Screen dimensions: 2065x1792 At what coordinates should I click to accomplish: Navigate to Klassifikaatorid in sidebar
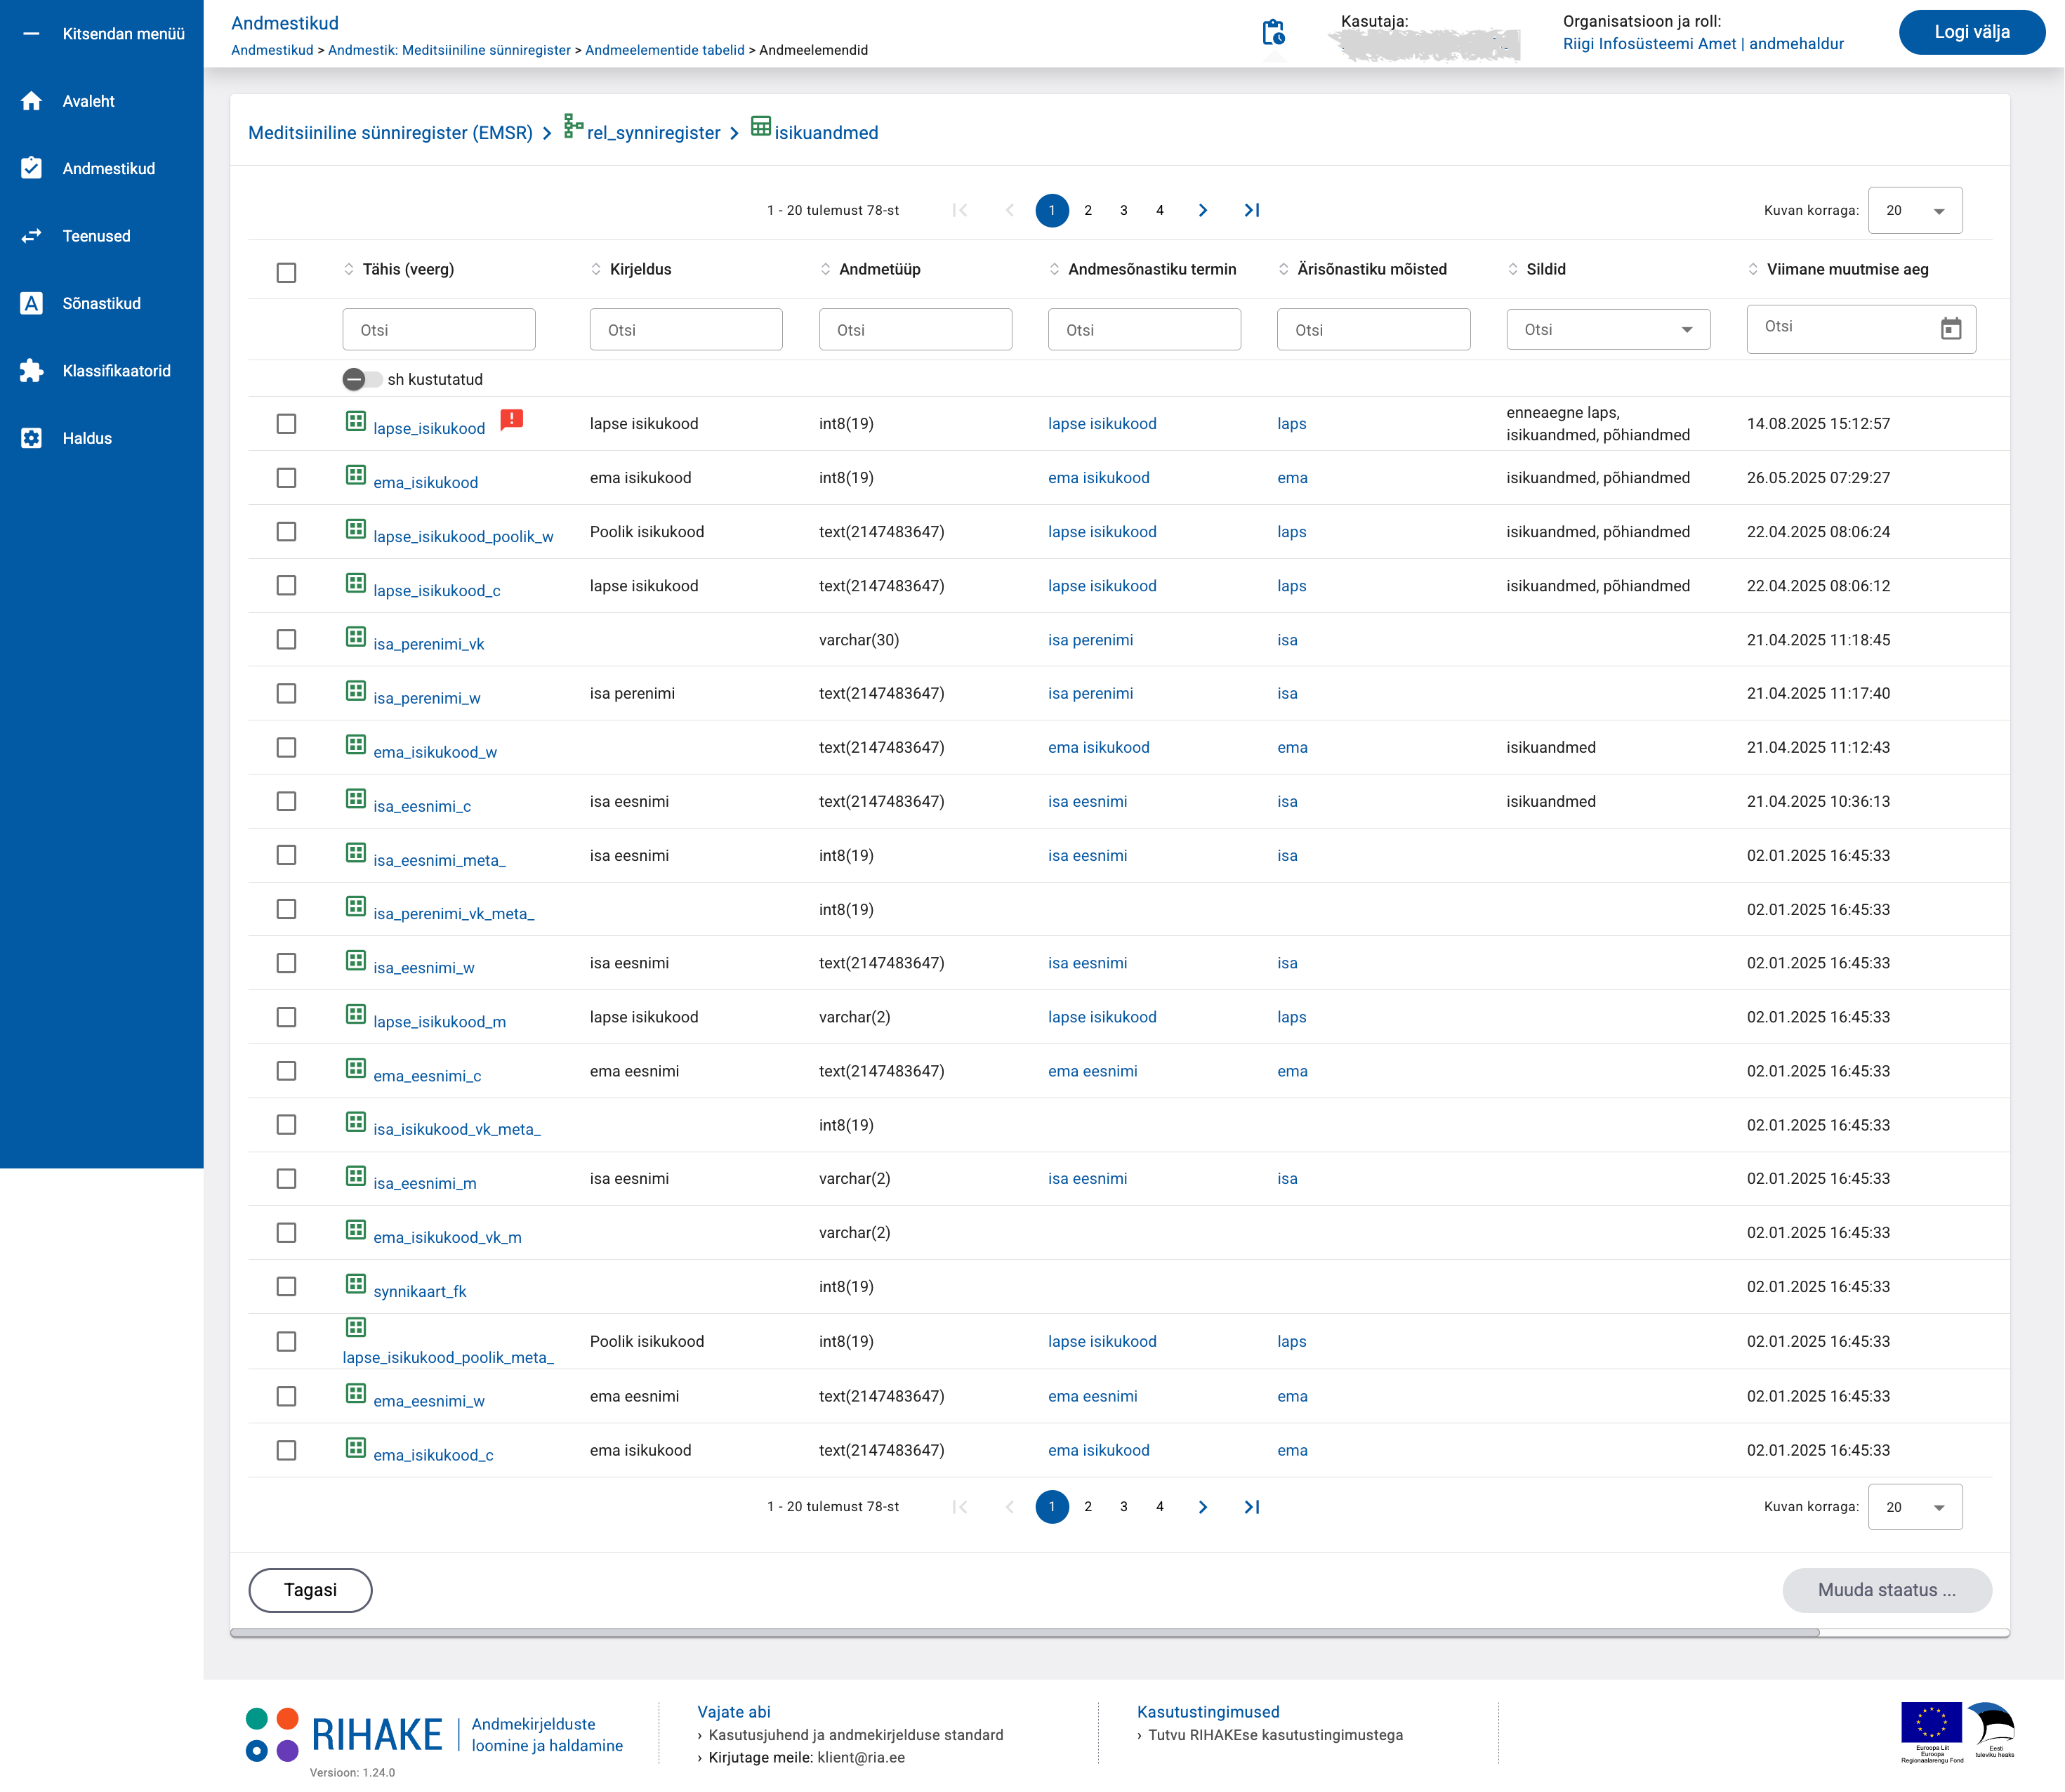pyautogui.click(x=116, y=371)
